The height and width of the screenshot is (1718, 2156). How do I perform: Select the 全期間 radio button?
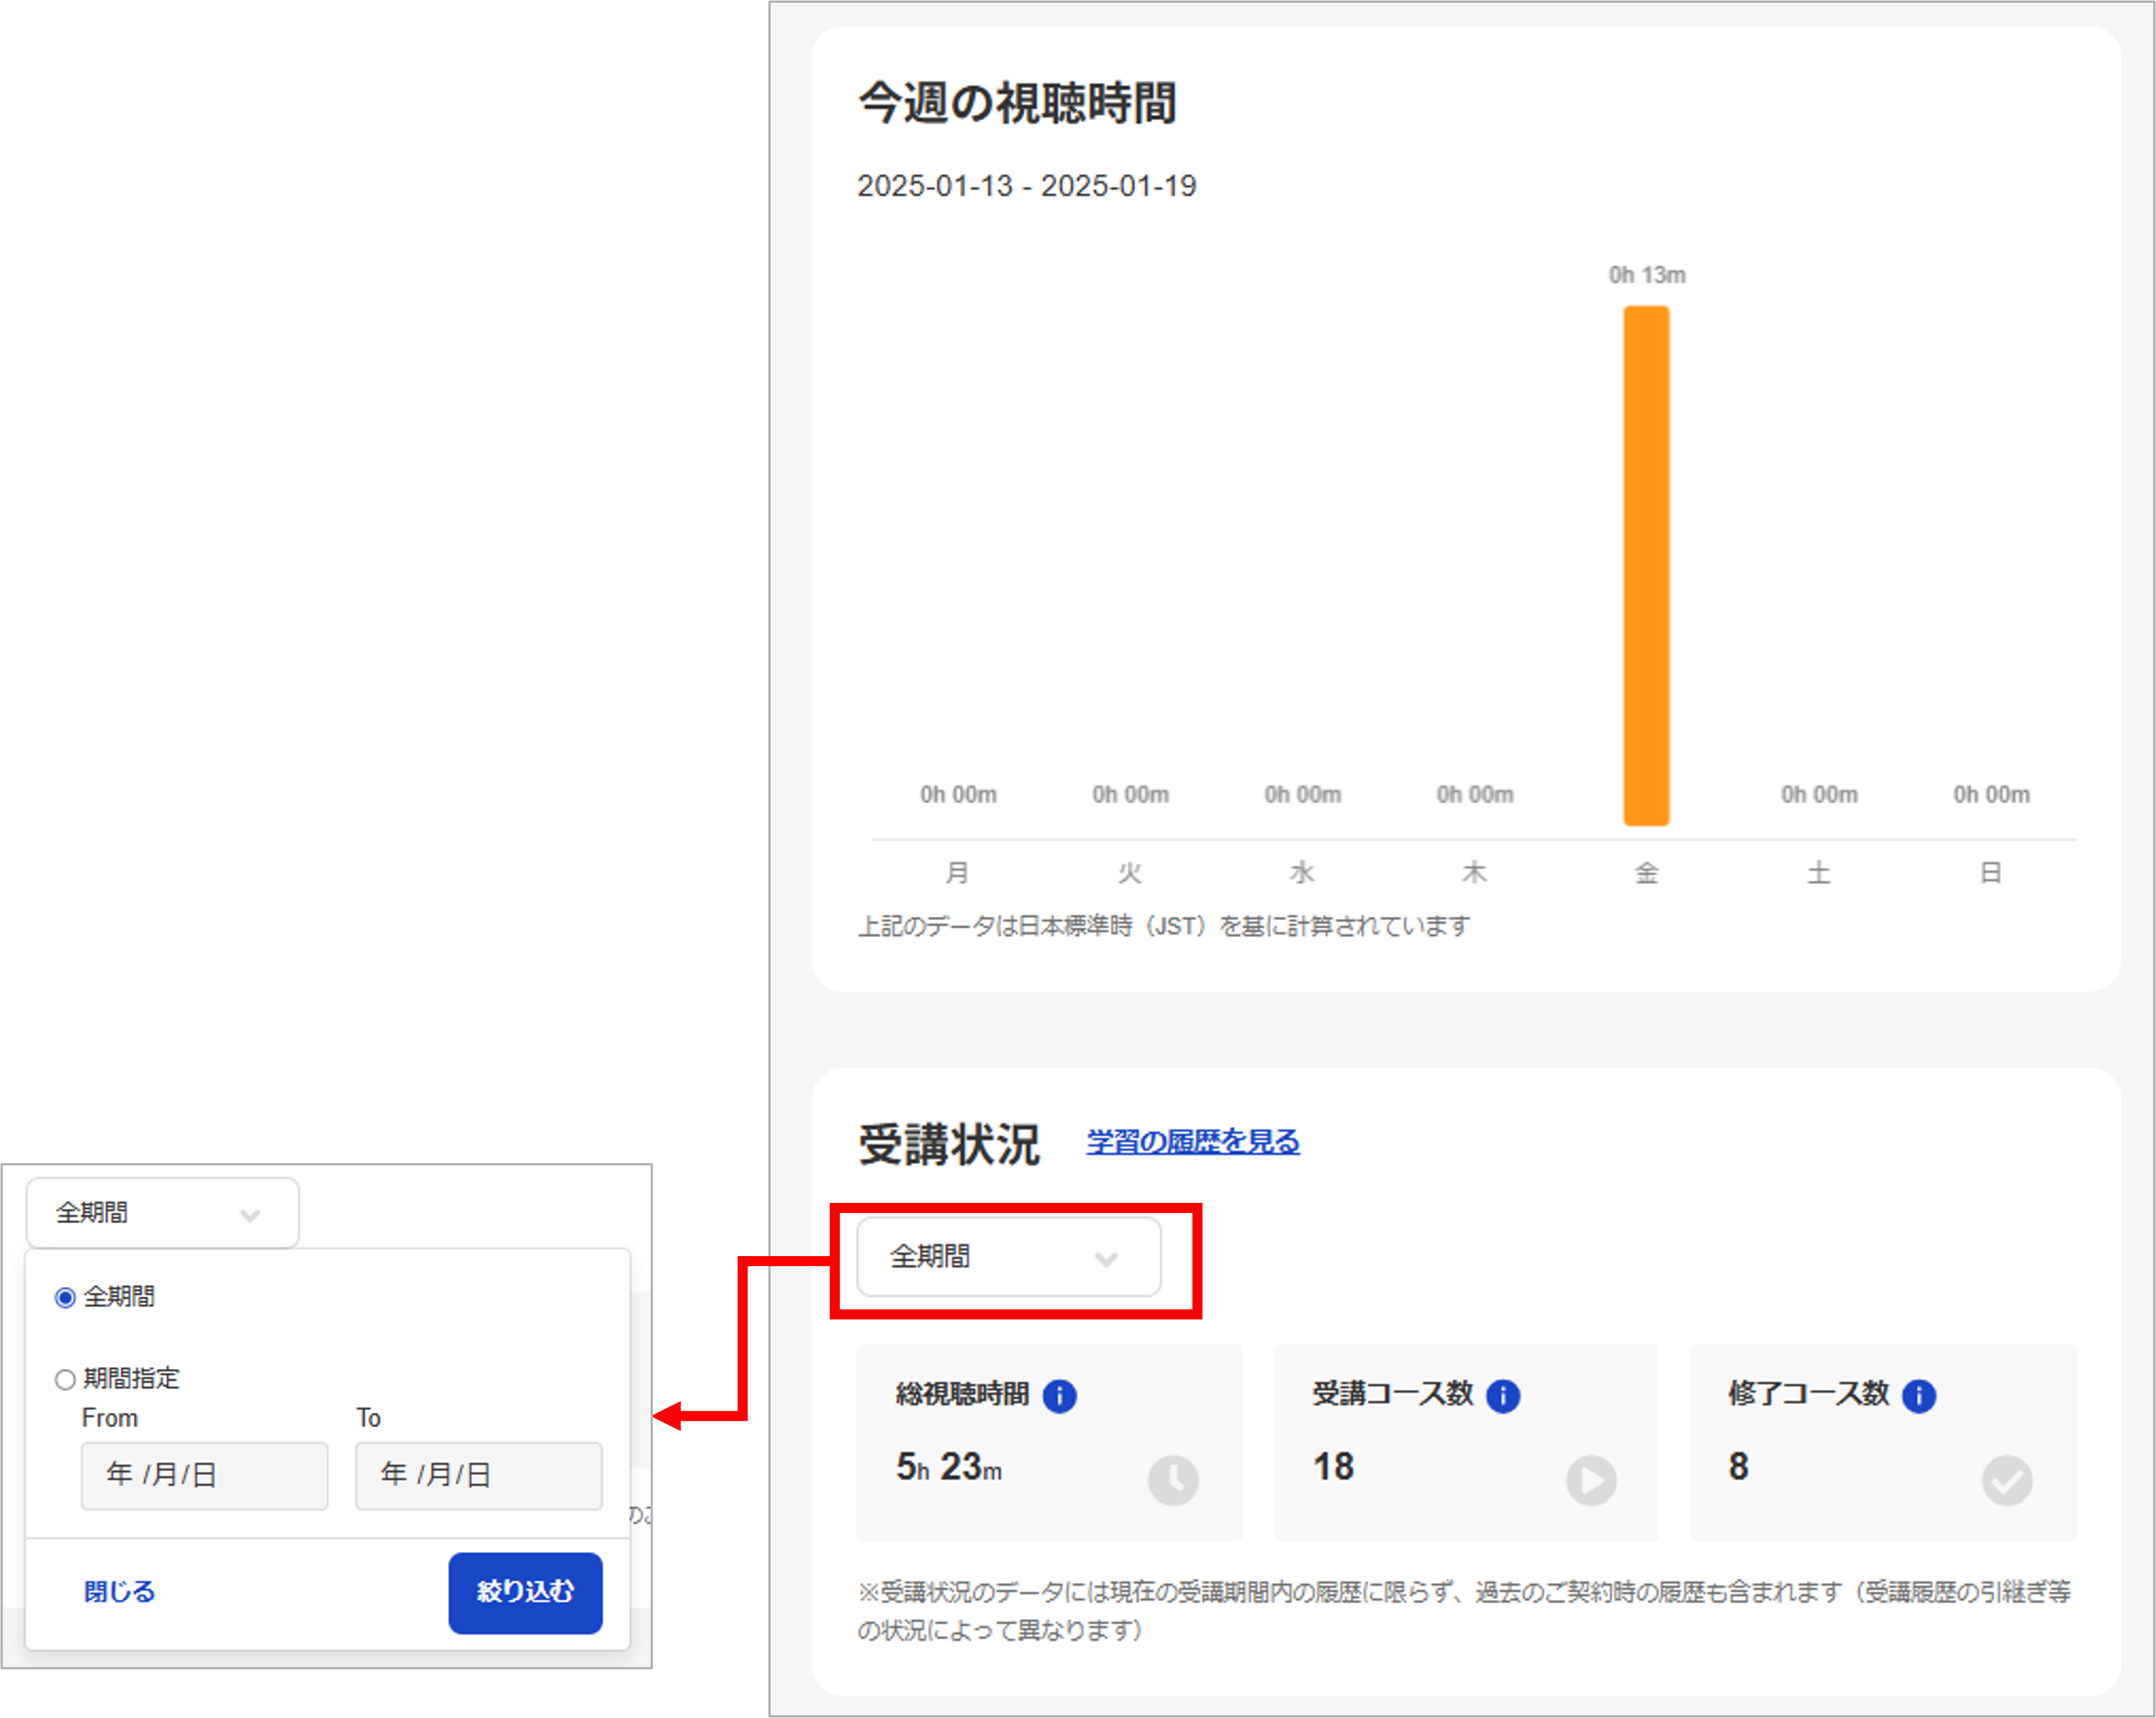(65, 1298)
